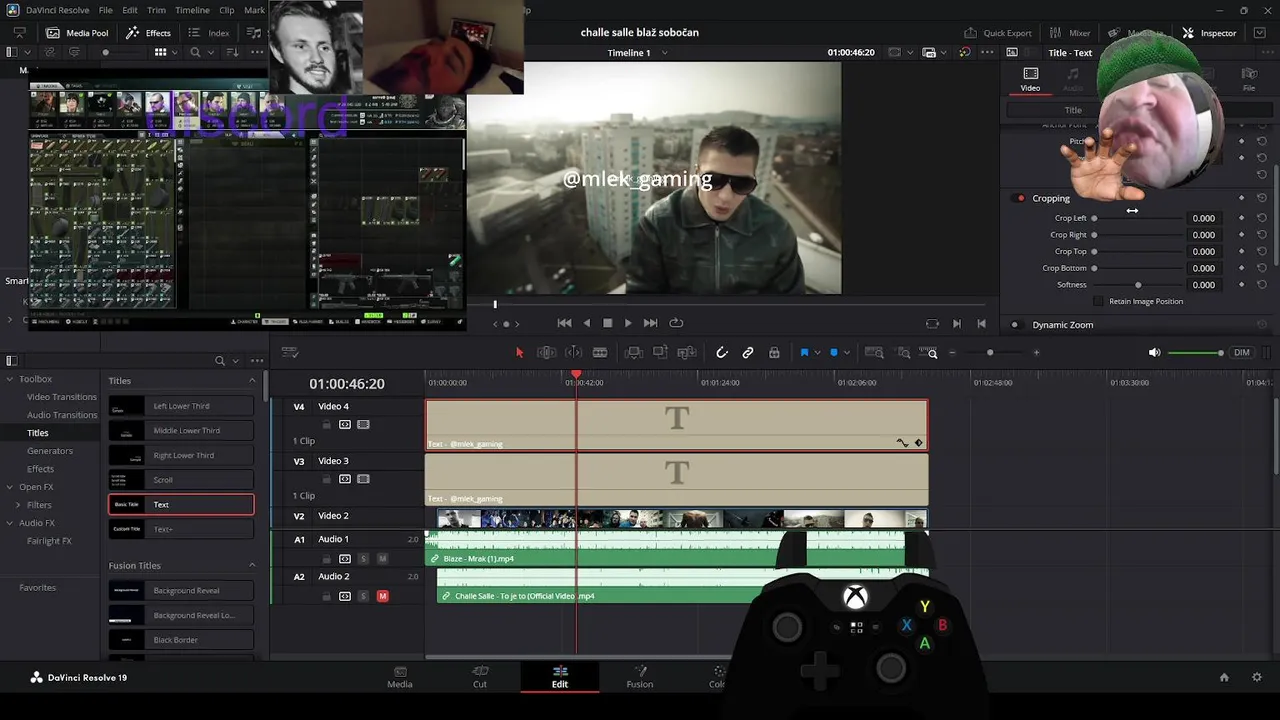Select the Generators category
The width and height of the screenshot is (1280, 720).
(50, 451)
